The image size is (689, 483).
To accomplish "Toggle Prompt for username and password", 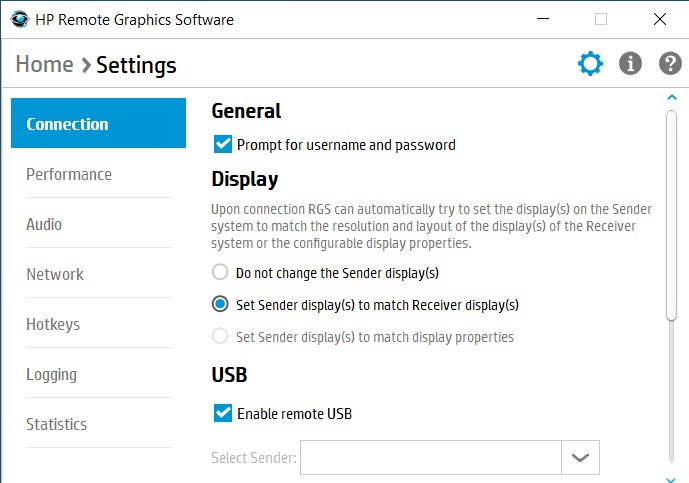I will 223,145.
